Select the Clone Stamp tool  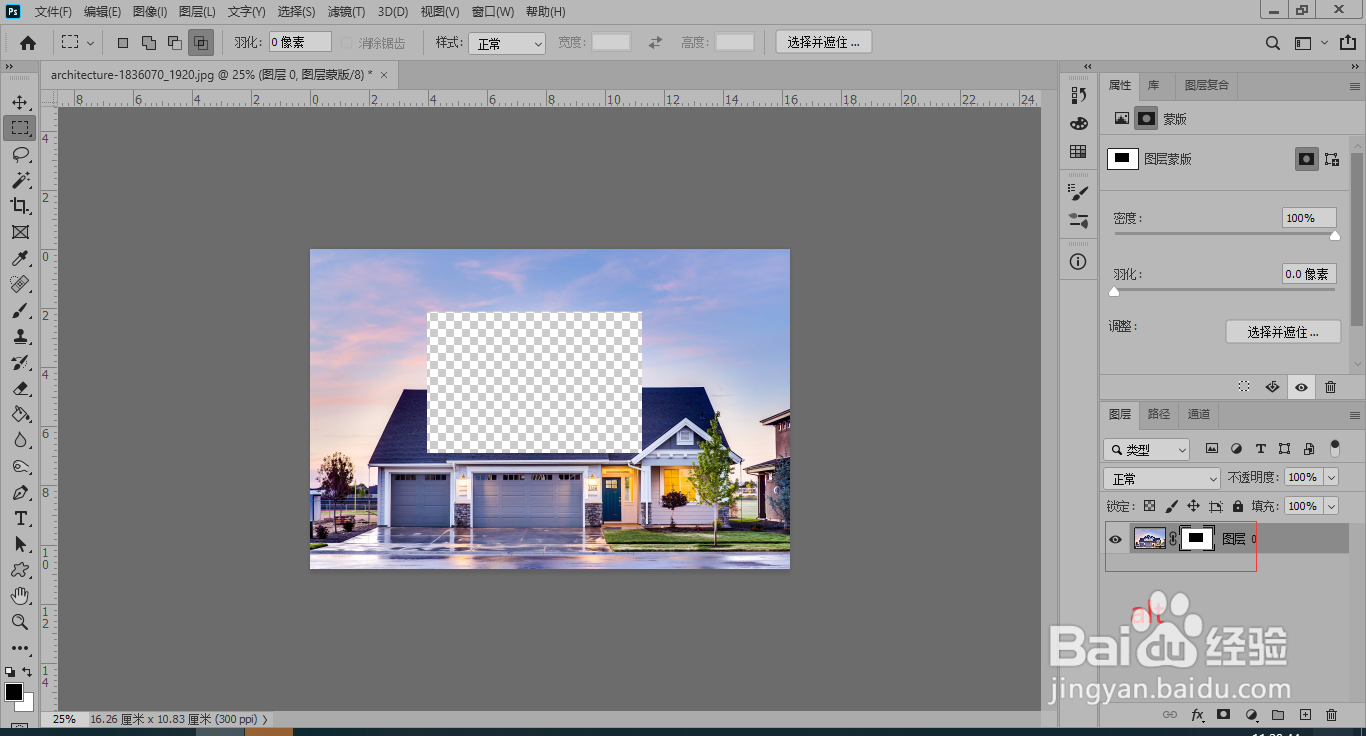pos(20,337)
